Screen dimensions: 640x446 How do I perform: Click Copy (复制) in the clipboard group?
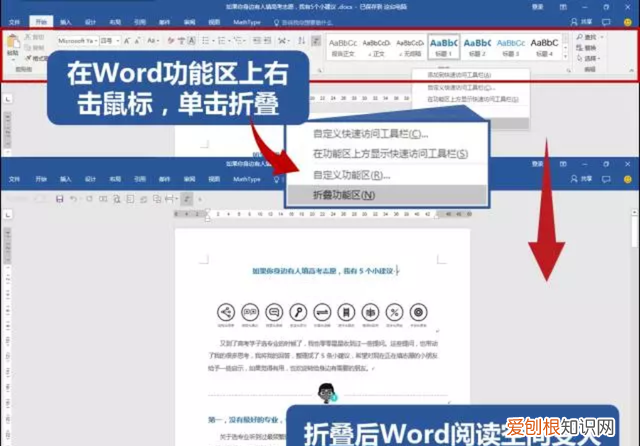(34, 48)
